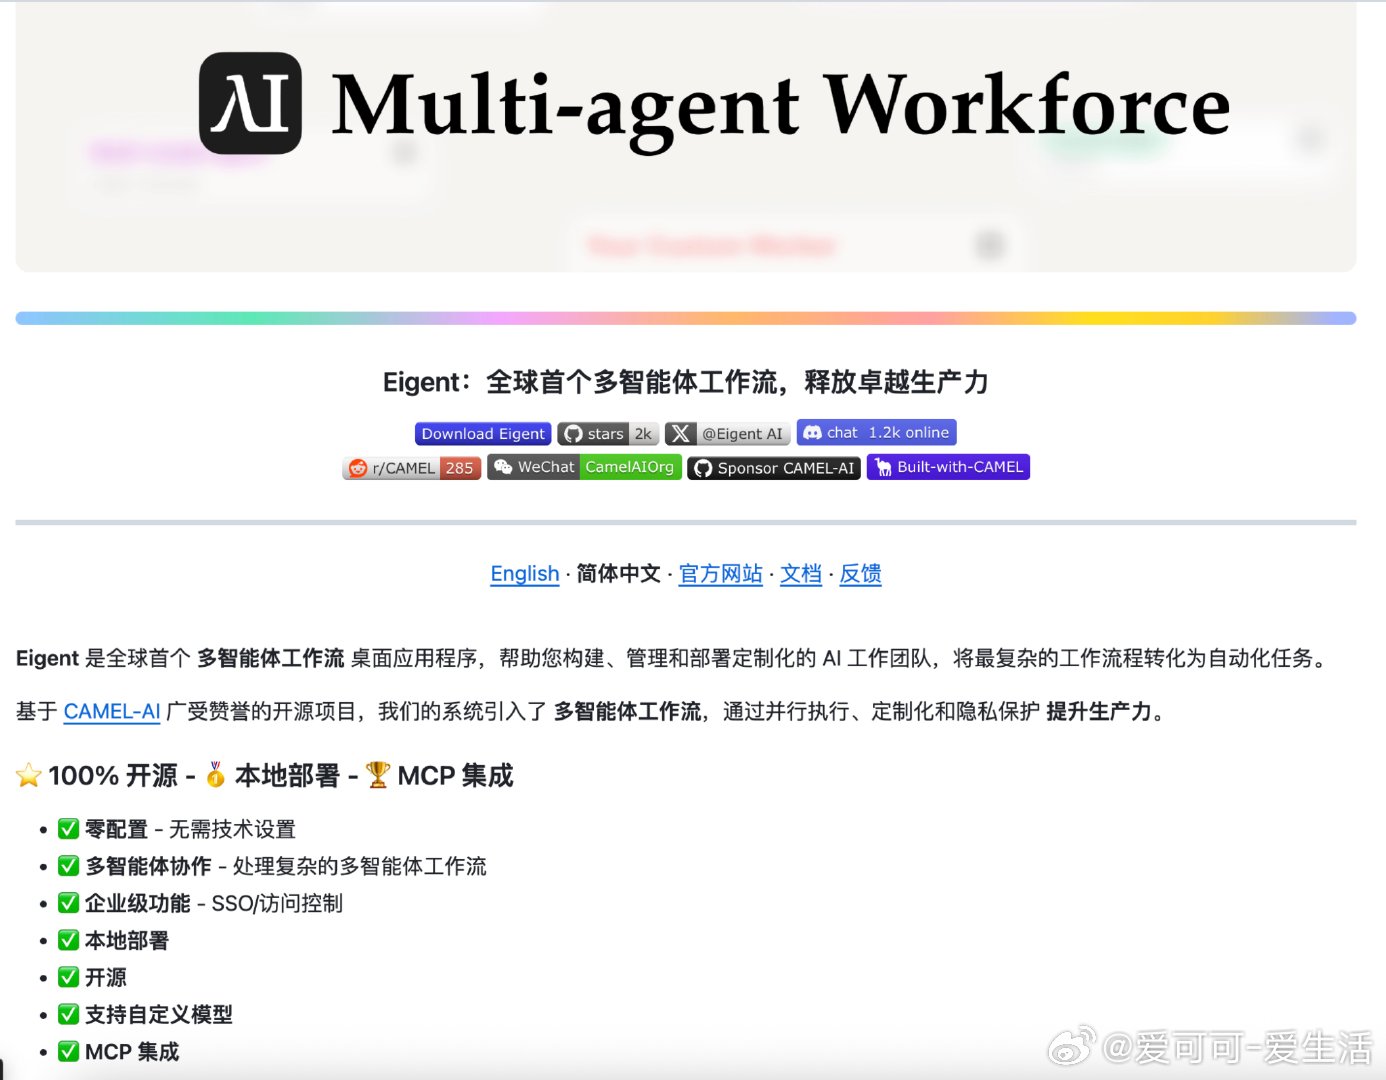Click the trophy emoji before MCP 集成 heading
Image resolution: width=1386 pixels, height=1080 pixels.
[378, 775]
